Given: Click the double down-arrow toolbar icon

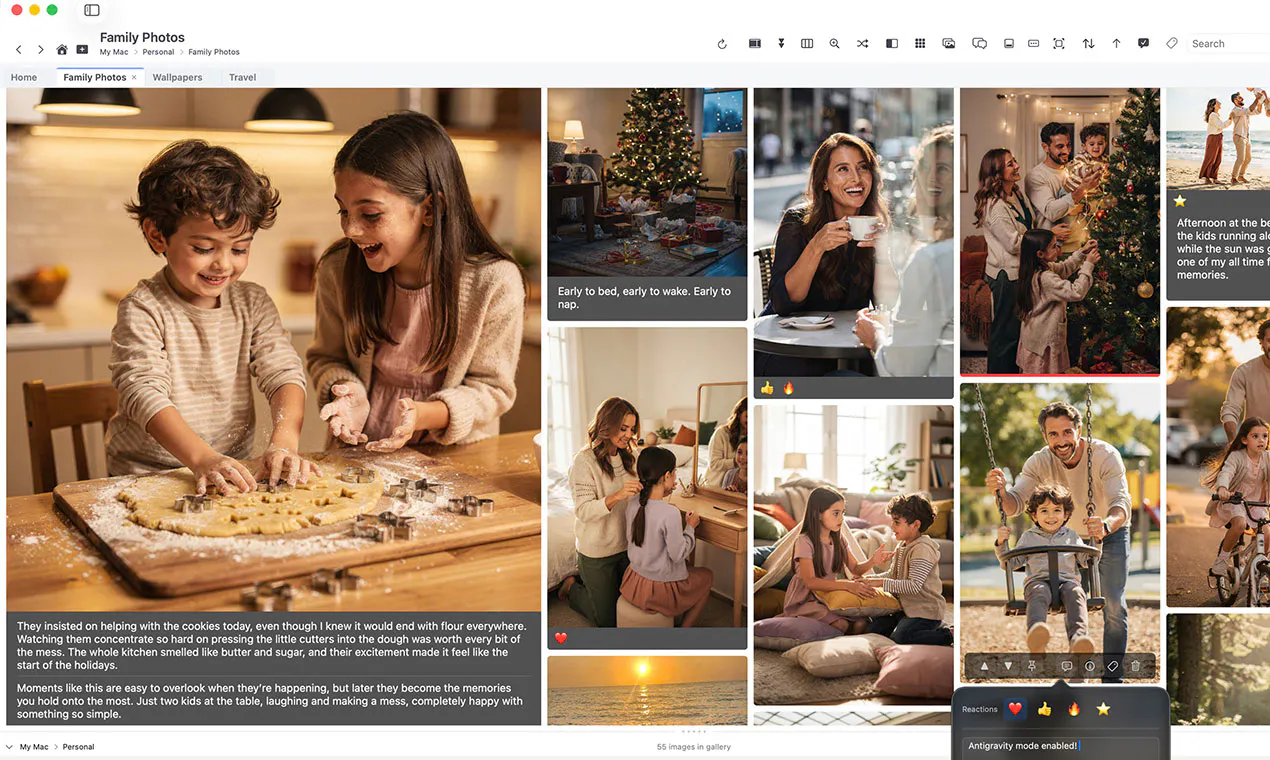Looking at the screenshot, I should tap(781, 44).
